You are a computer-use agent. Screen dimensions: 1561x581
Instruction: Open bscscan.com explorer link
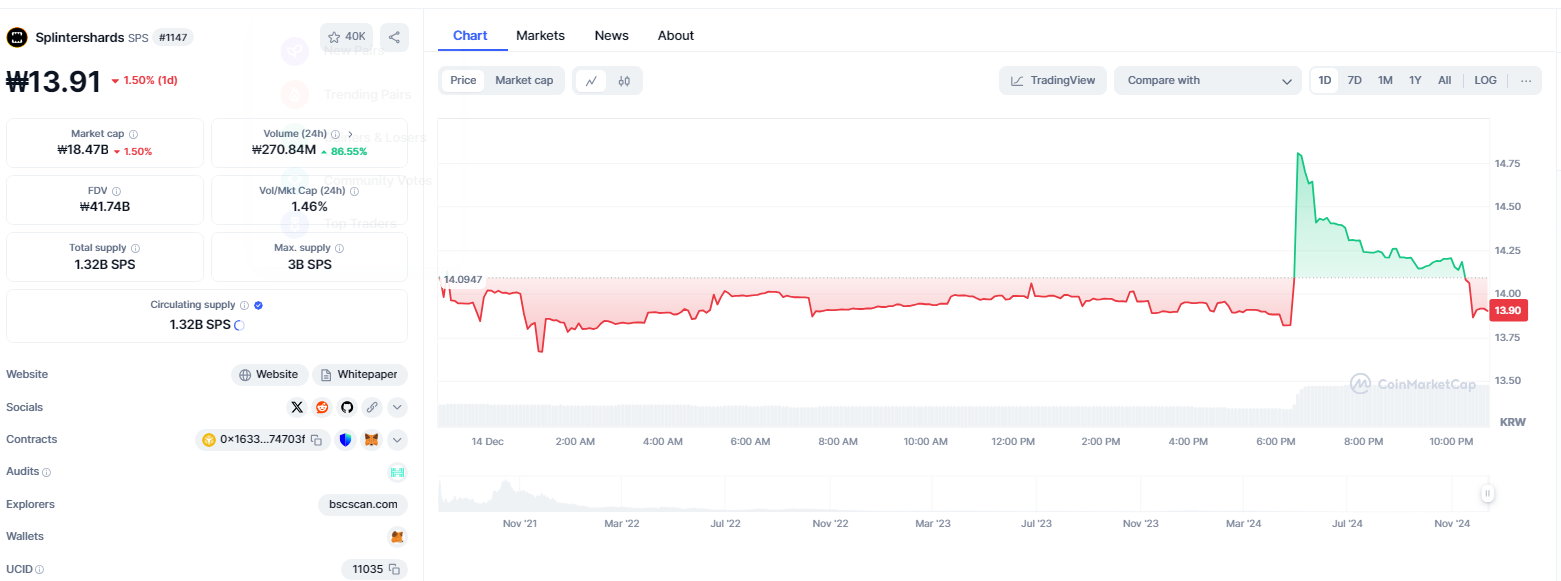pos(364,505)
